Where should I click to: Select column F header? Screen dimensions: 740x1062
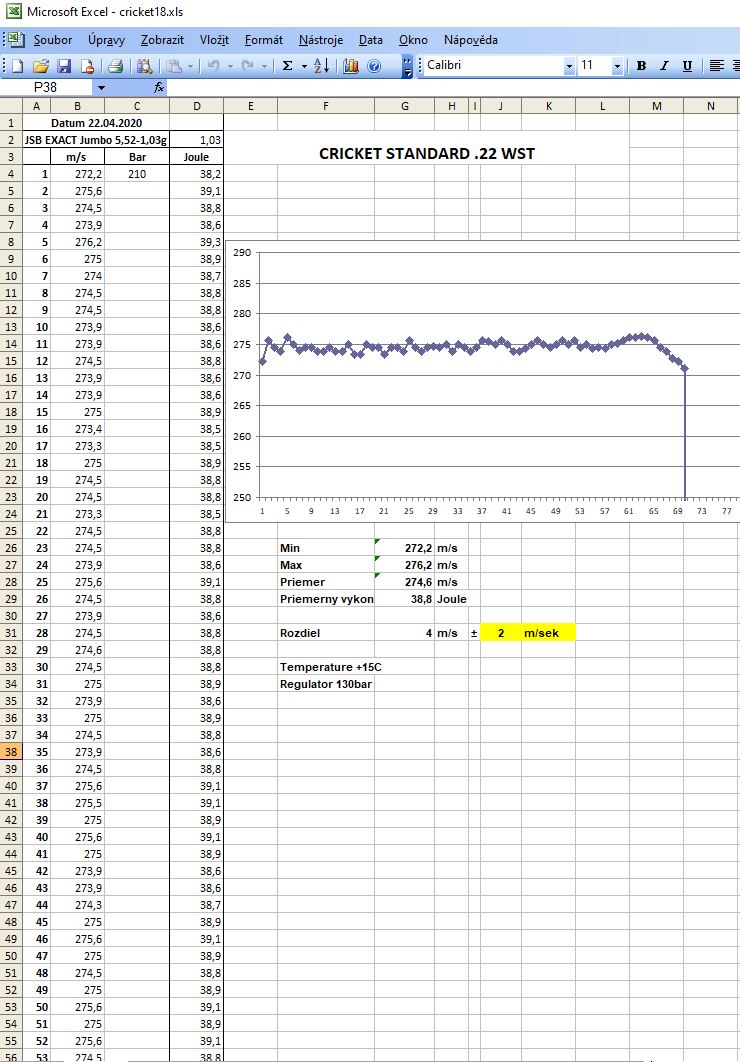click(326, 106)
